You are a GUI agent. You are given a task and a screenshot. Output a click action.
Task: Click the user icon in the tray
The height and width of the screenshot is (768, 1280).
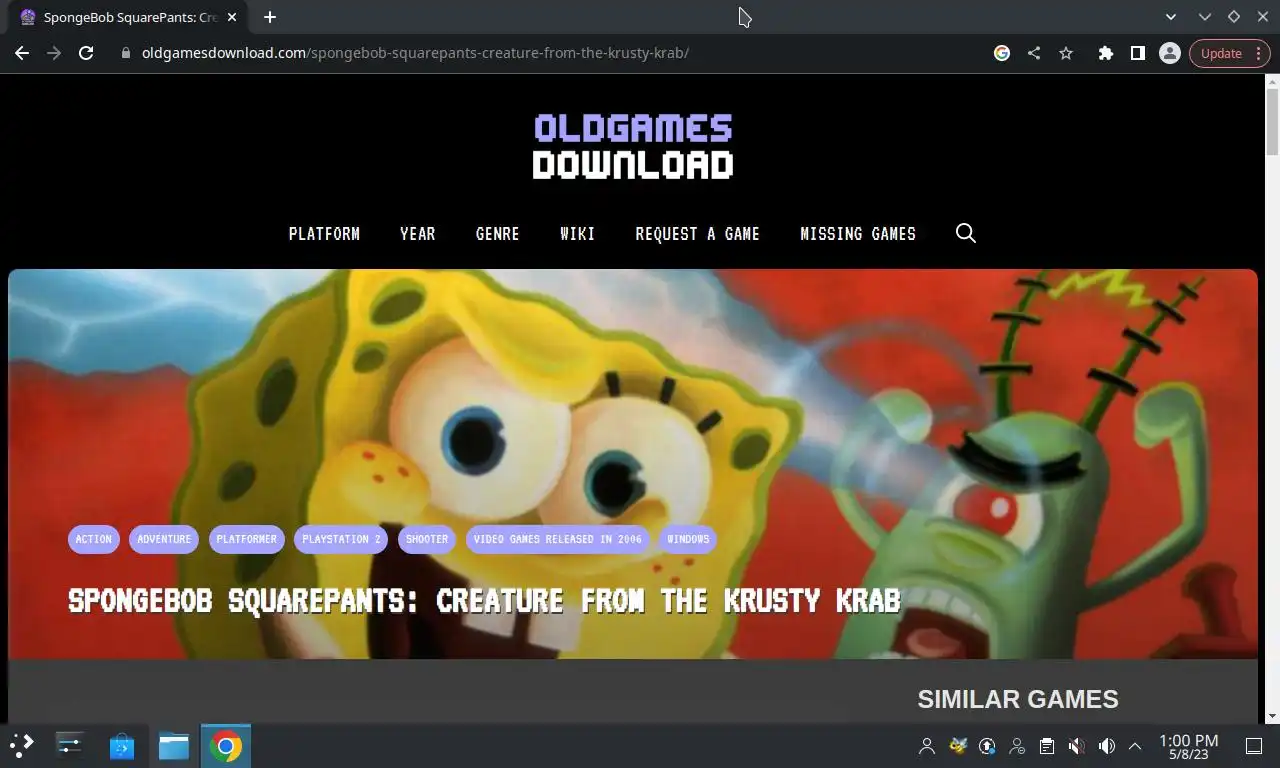click(x=927, y=746)
